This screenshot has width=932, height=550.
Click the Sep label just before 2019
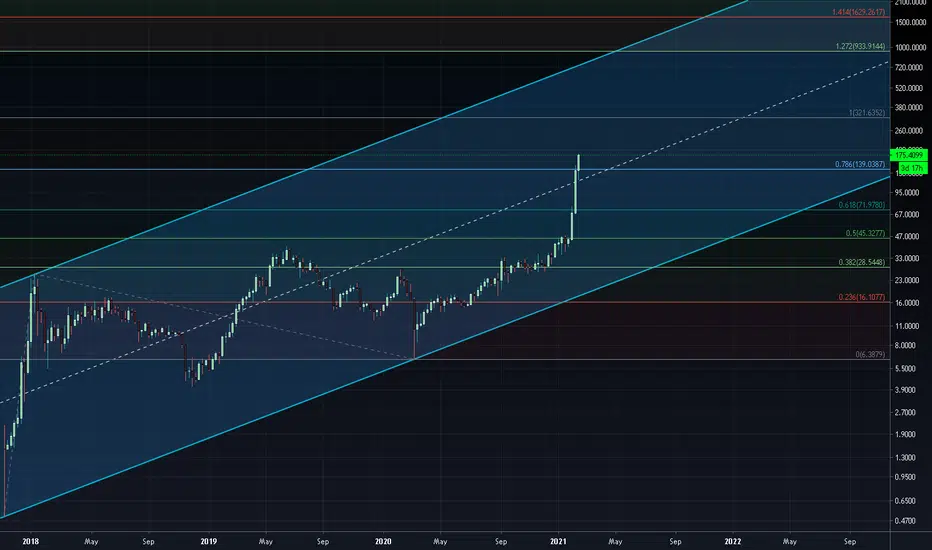(149, 542)
